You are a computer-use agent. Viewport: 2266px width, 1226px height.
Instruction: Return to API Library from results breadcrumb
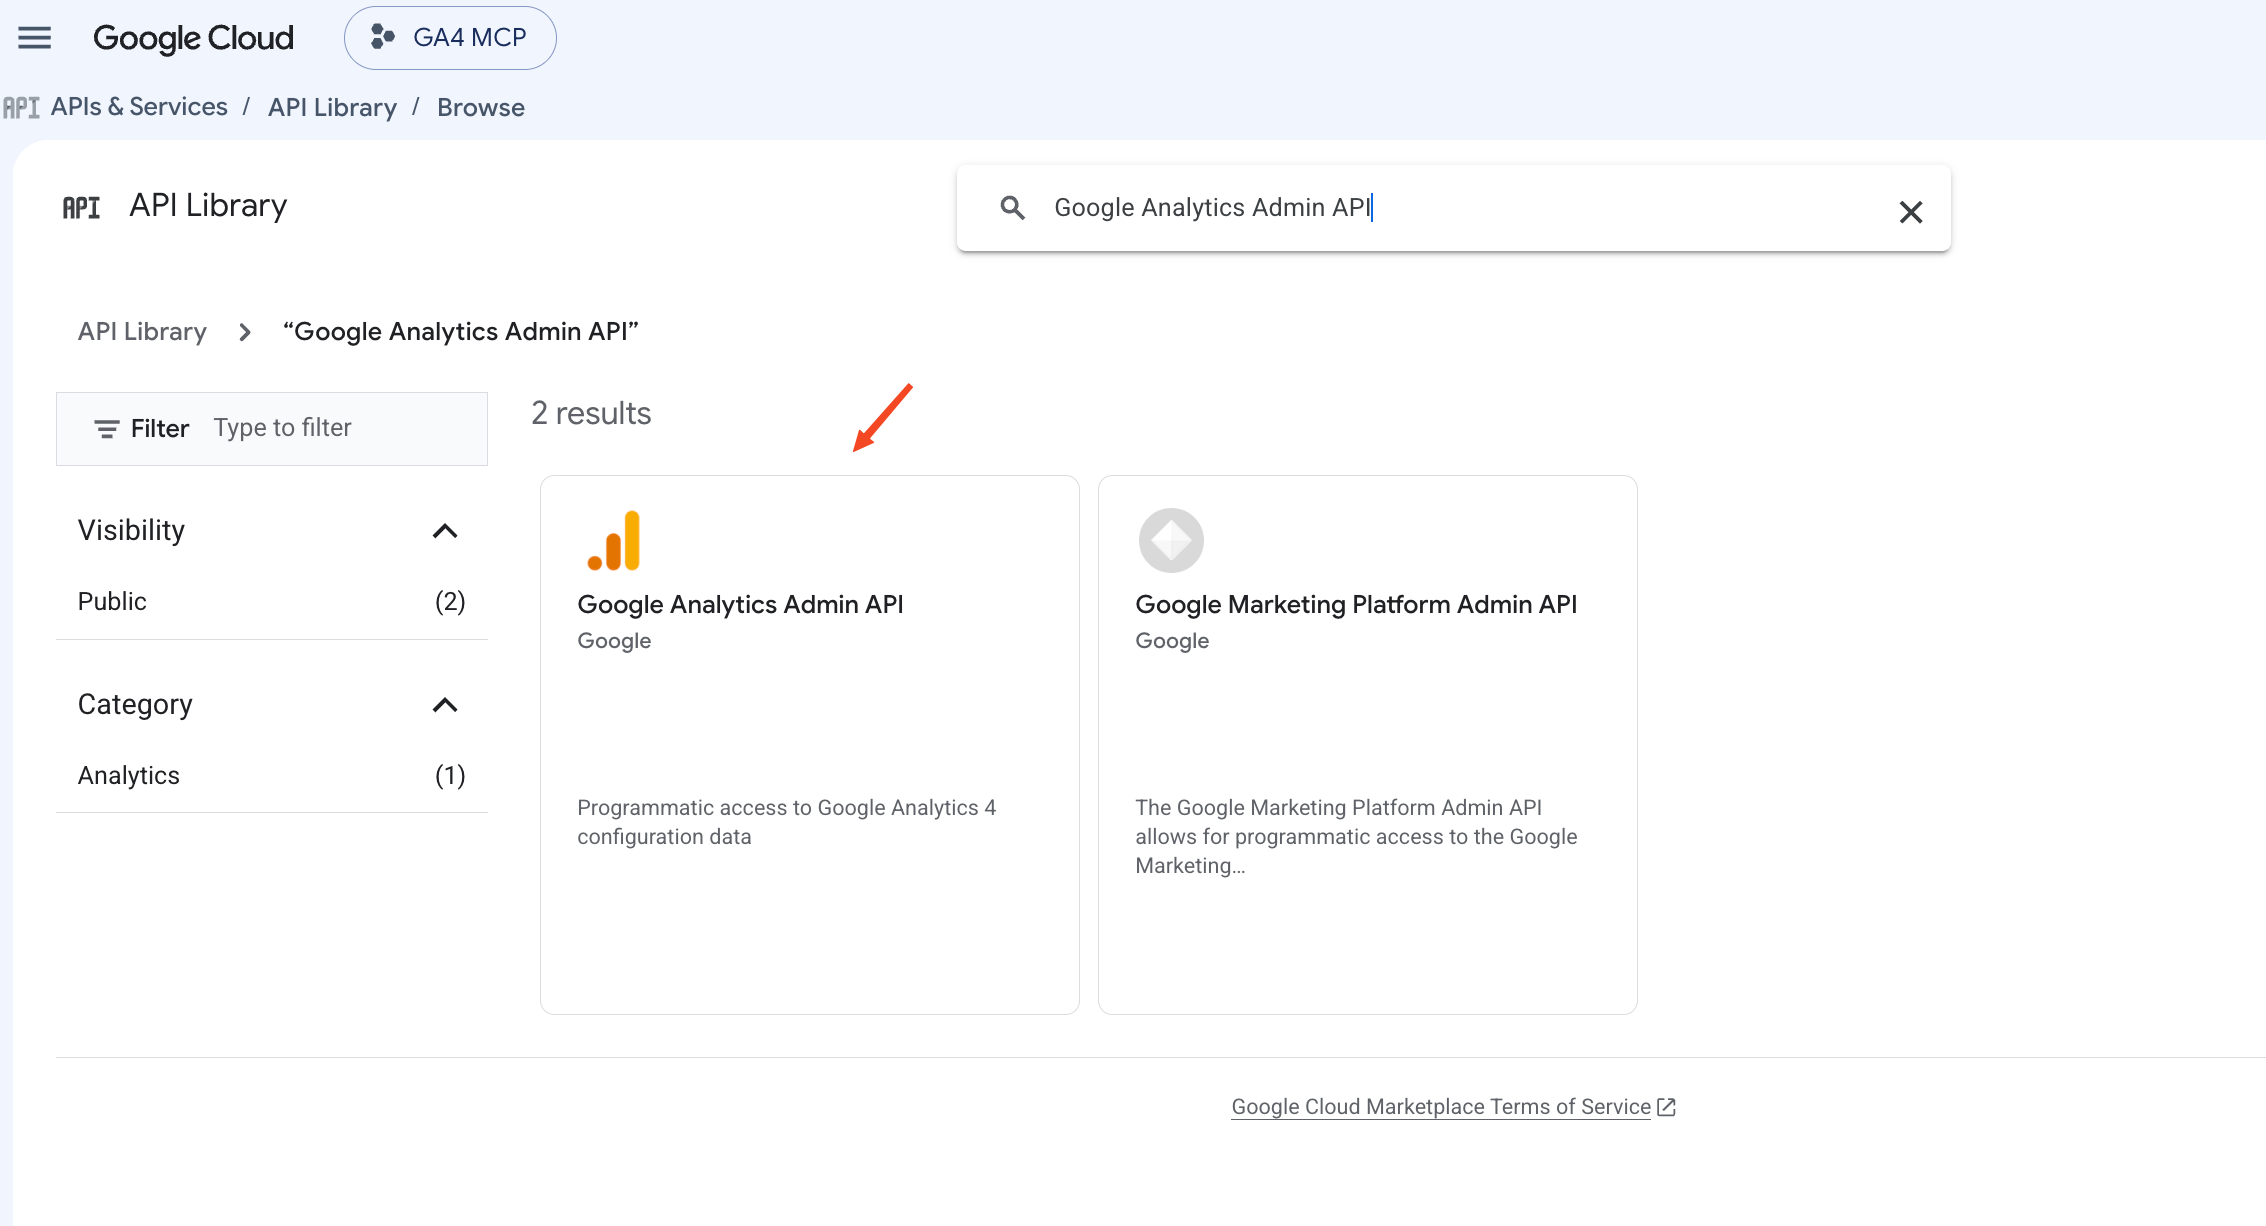coord(142,331)
